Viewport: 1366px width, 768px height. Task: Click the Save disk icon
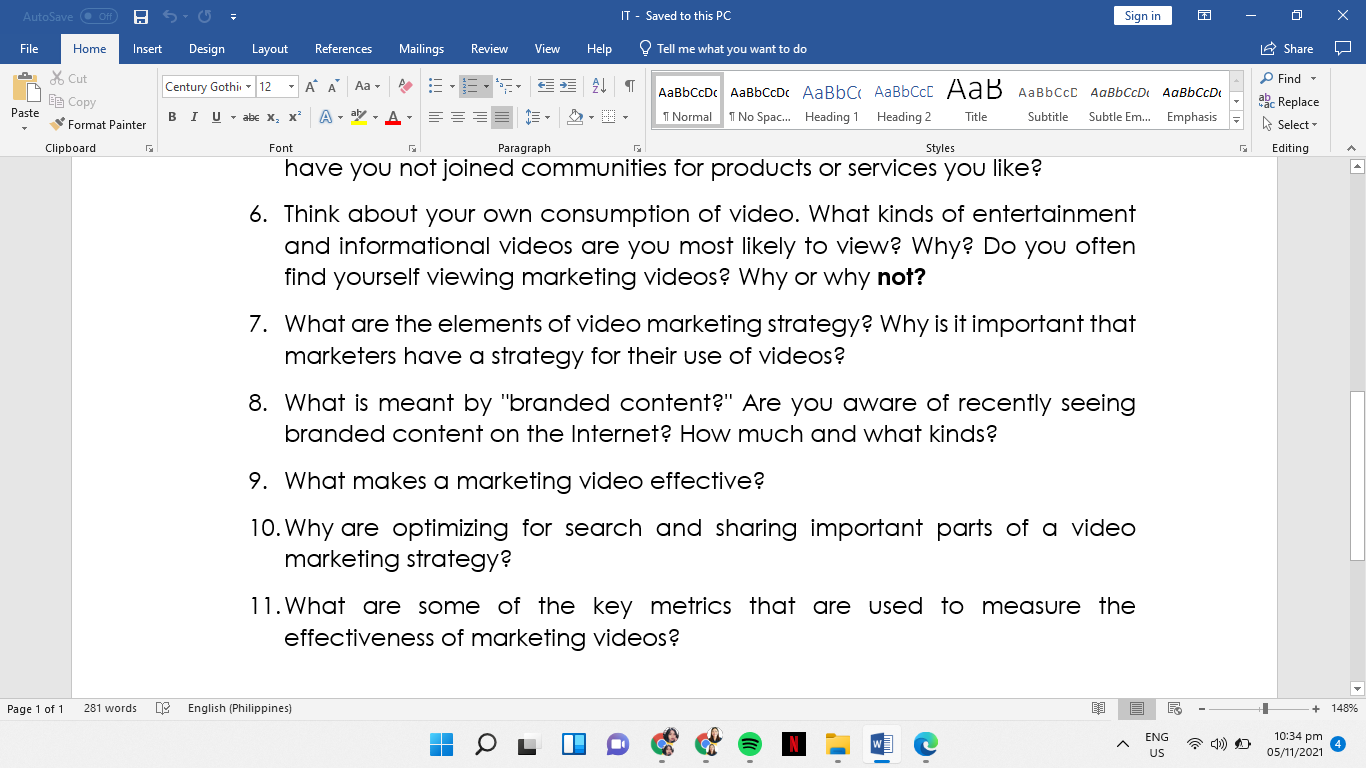pos(141,16)
